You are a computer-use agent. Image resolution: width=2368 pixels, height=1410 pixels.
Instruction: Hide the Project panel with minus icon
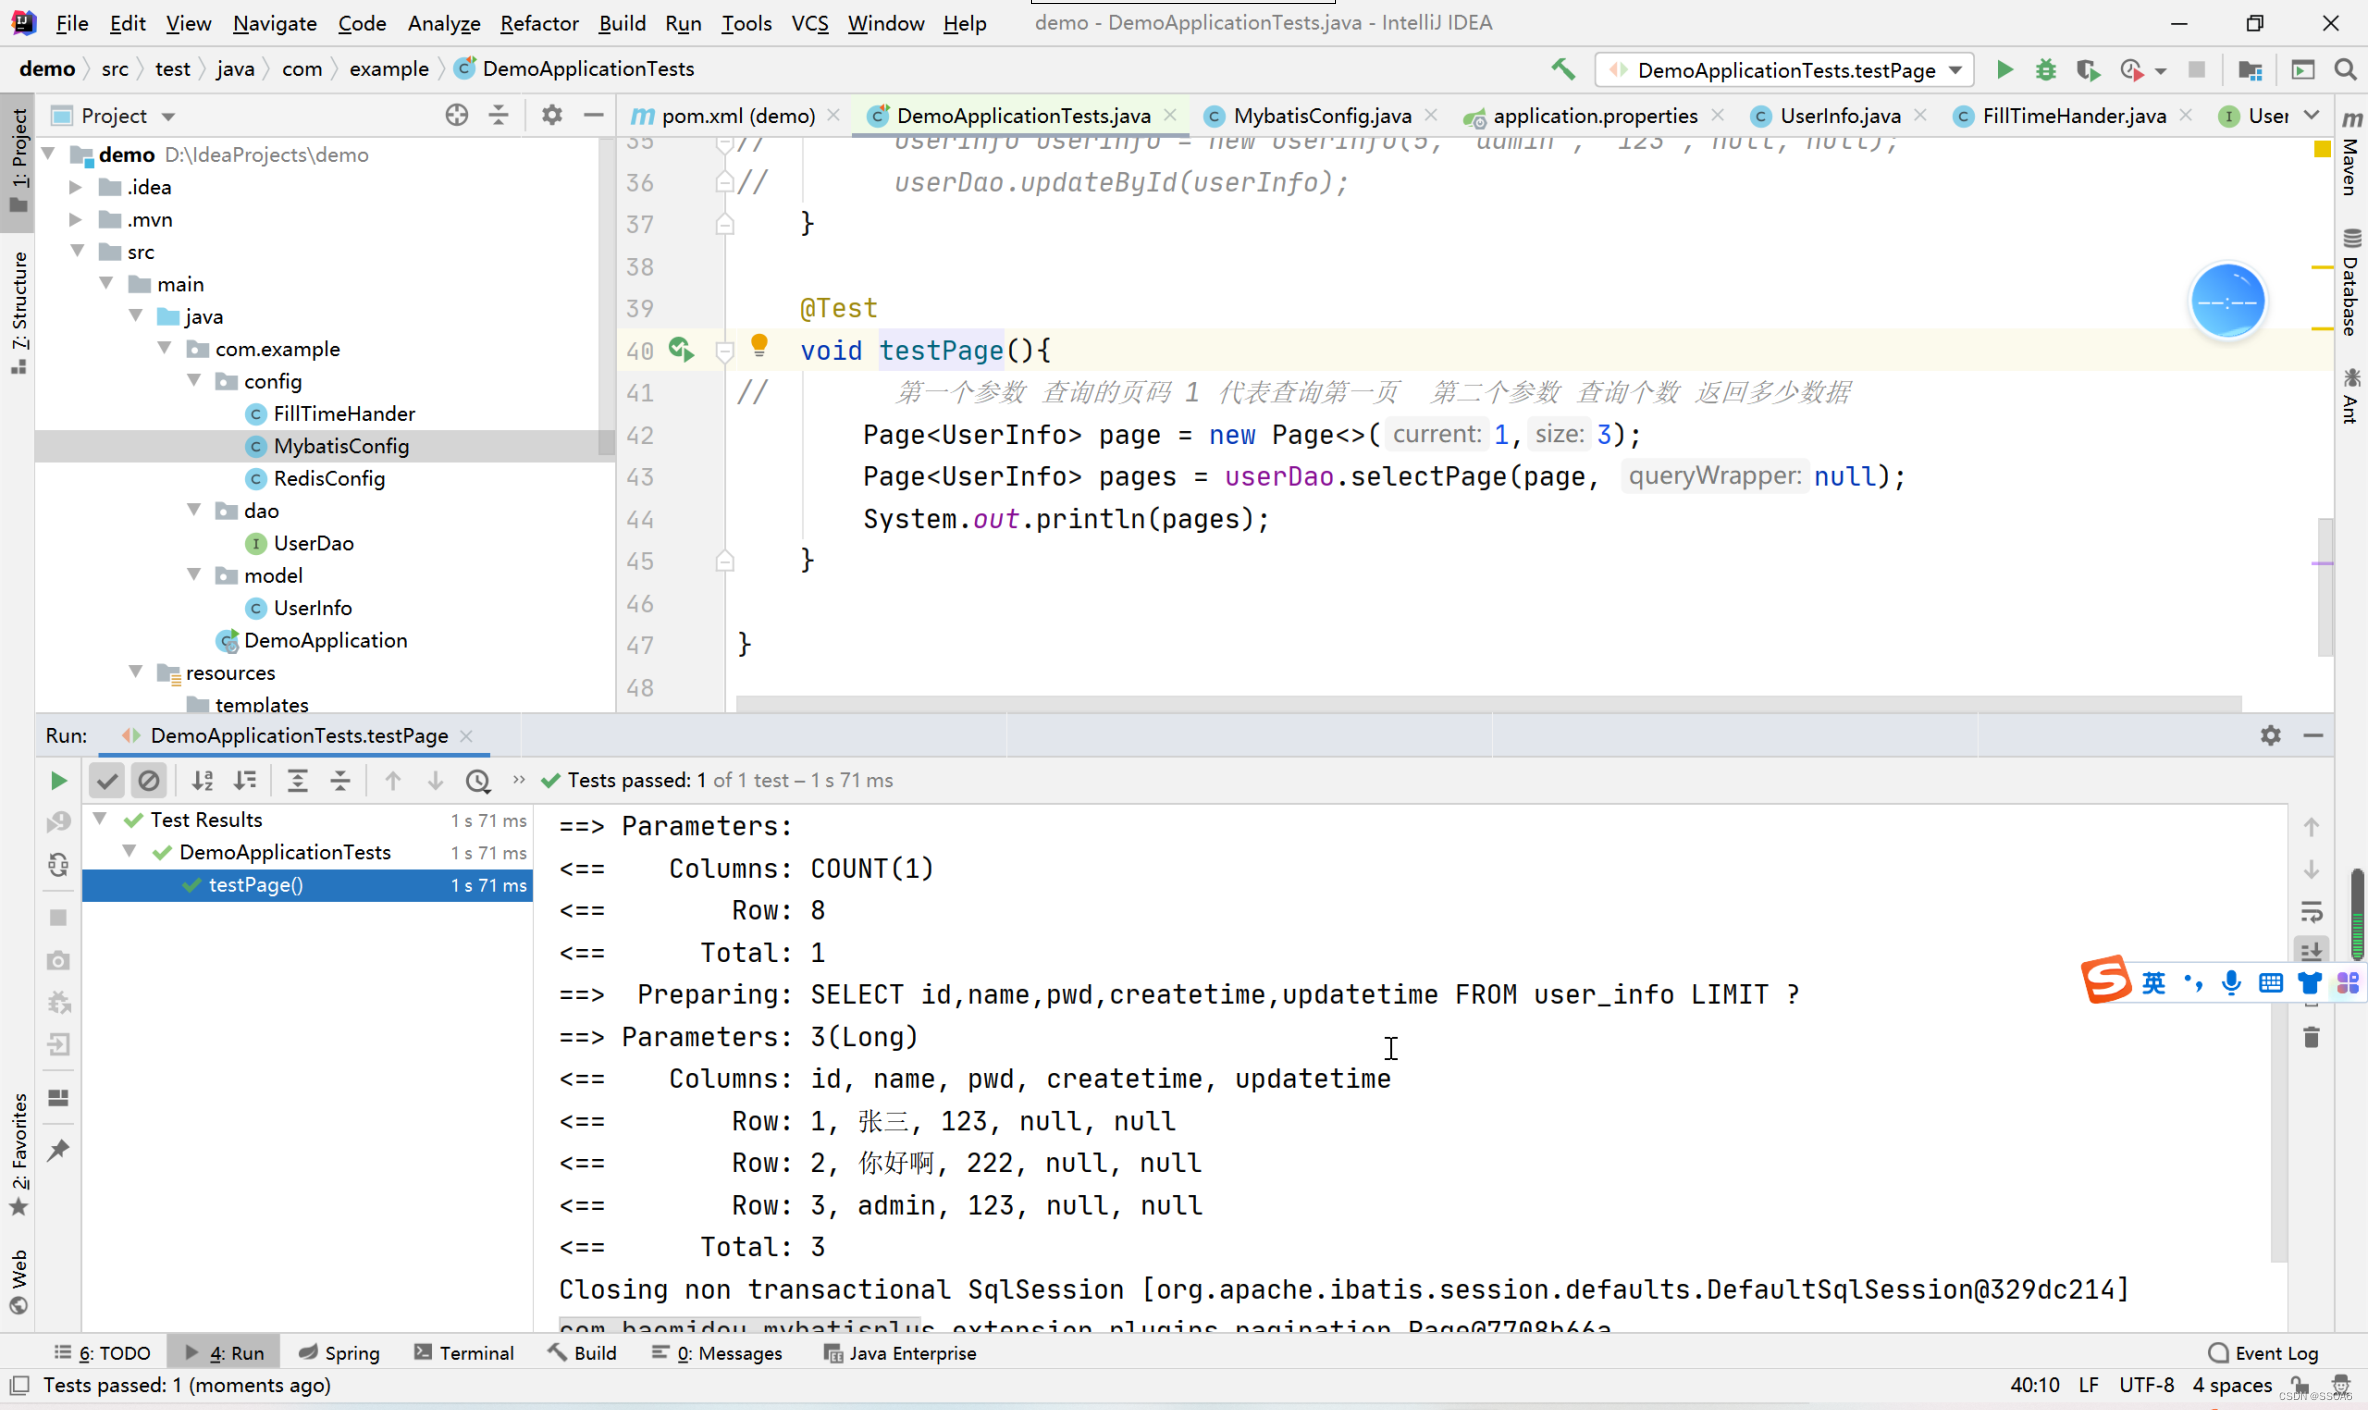pos(593,115)
